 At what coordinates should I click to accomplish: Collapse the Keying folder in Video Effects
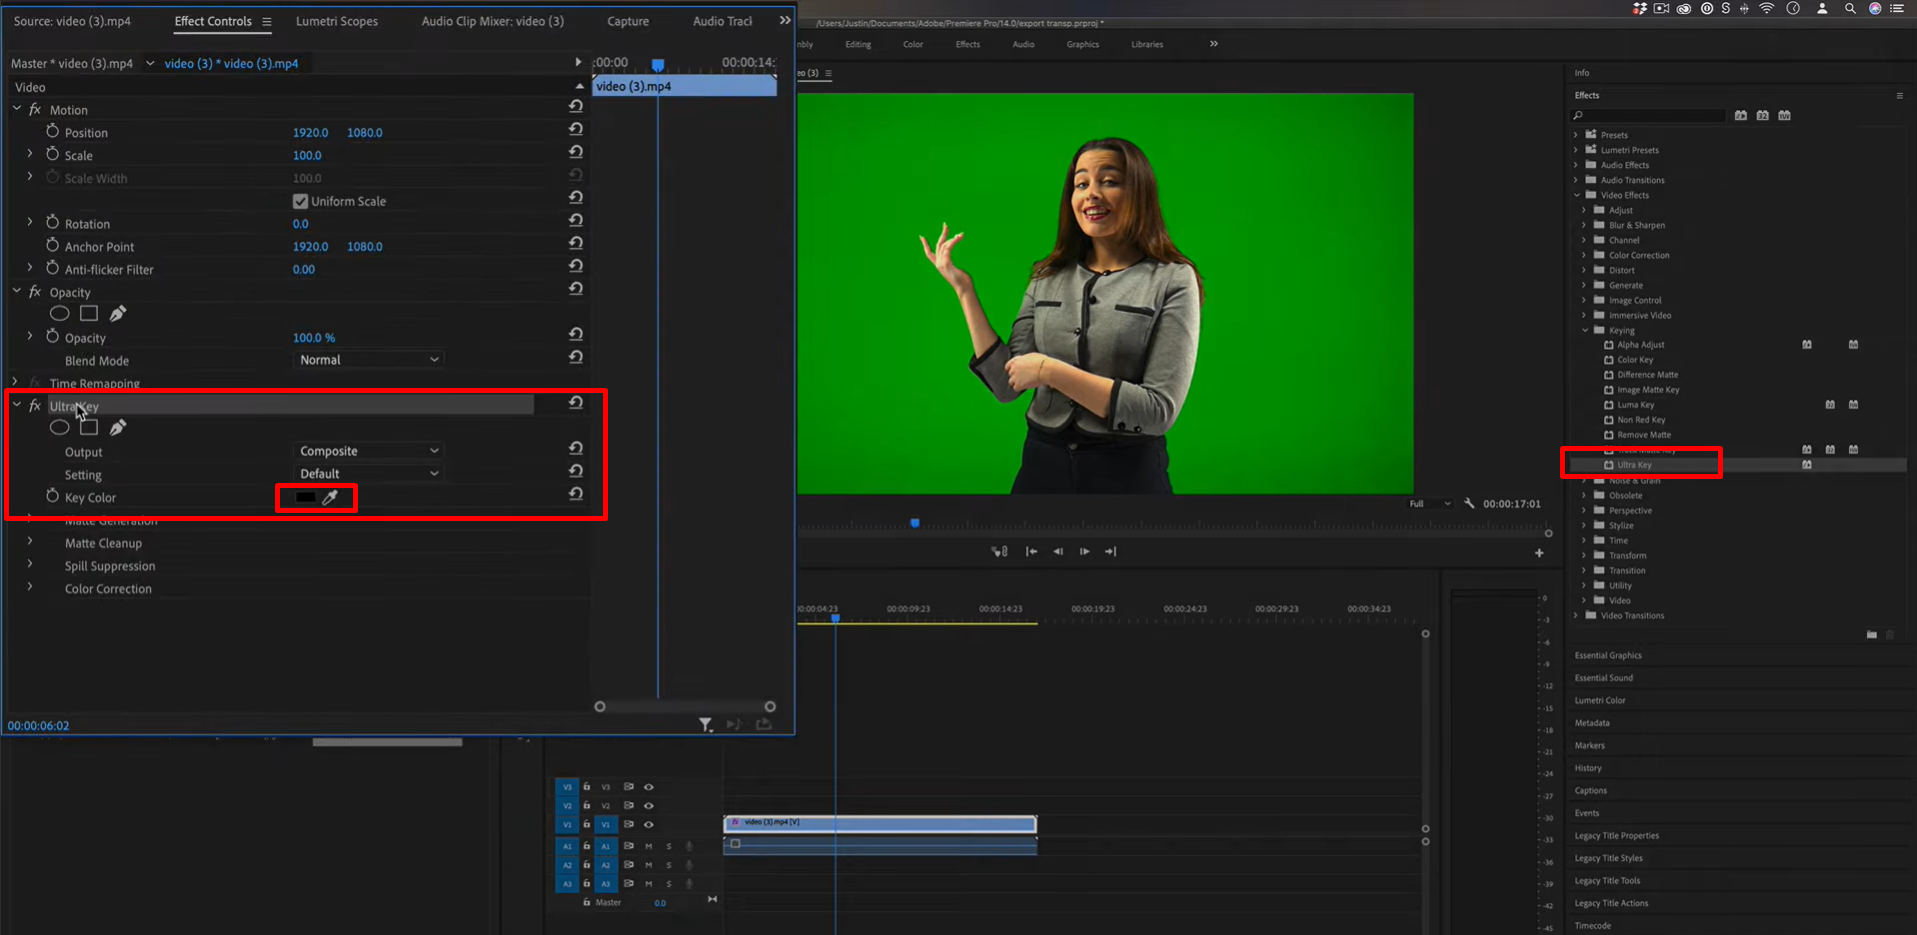pyautogui.click(x=1584, y=330)
